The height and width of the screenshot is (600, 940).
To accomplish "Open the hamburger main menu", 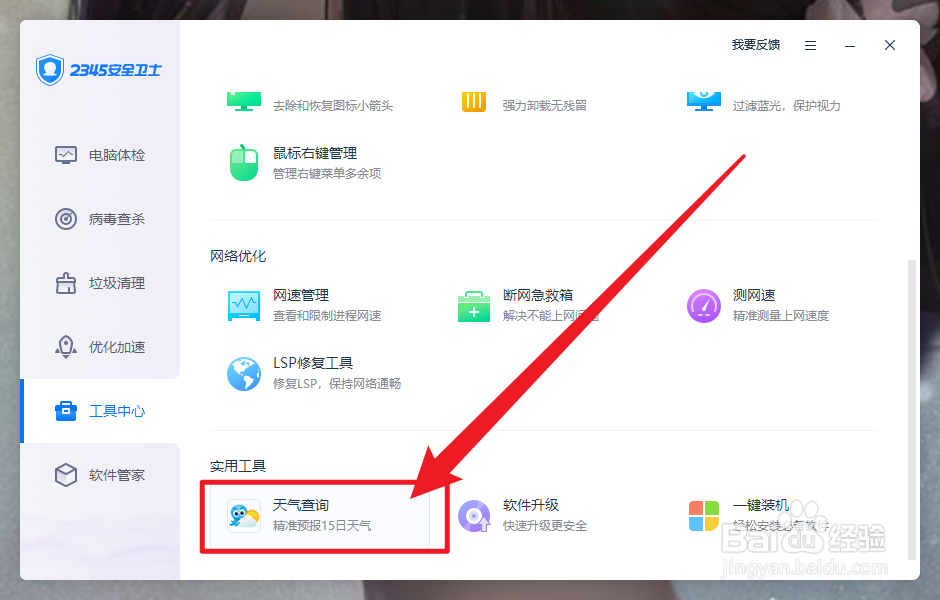I will click(810, 45).
